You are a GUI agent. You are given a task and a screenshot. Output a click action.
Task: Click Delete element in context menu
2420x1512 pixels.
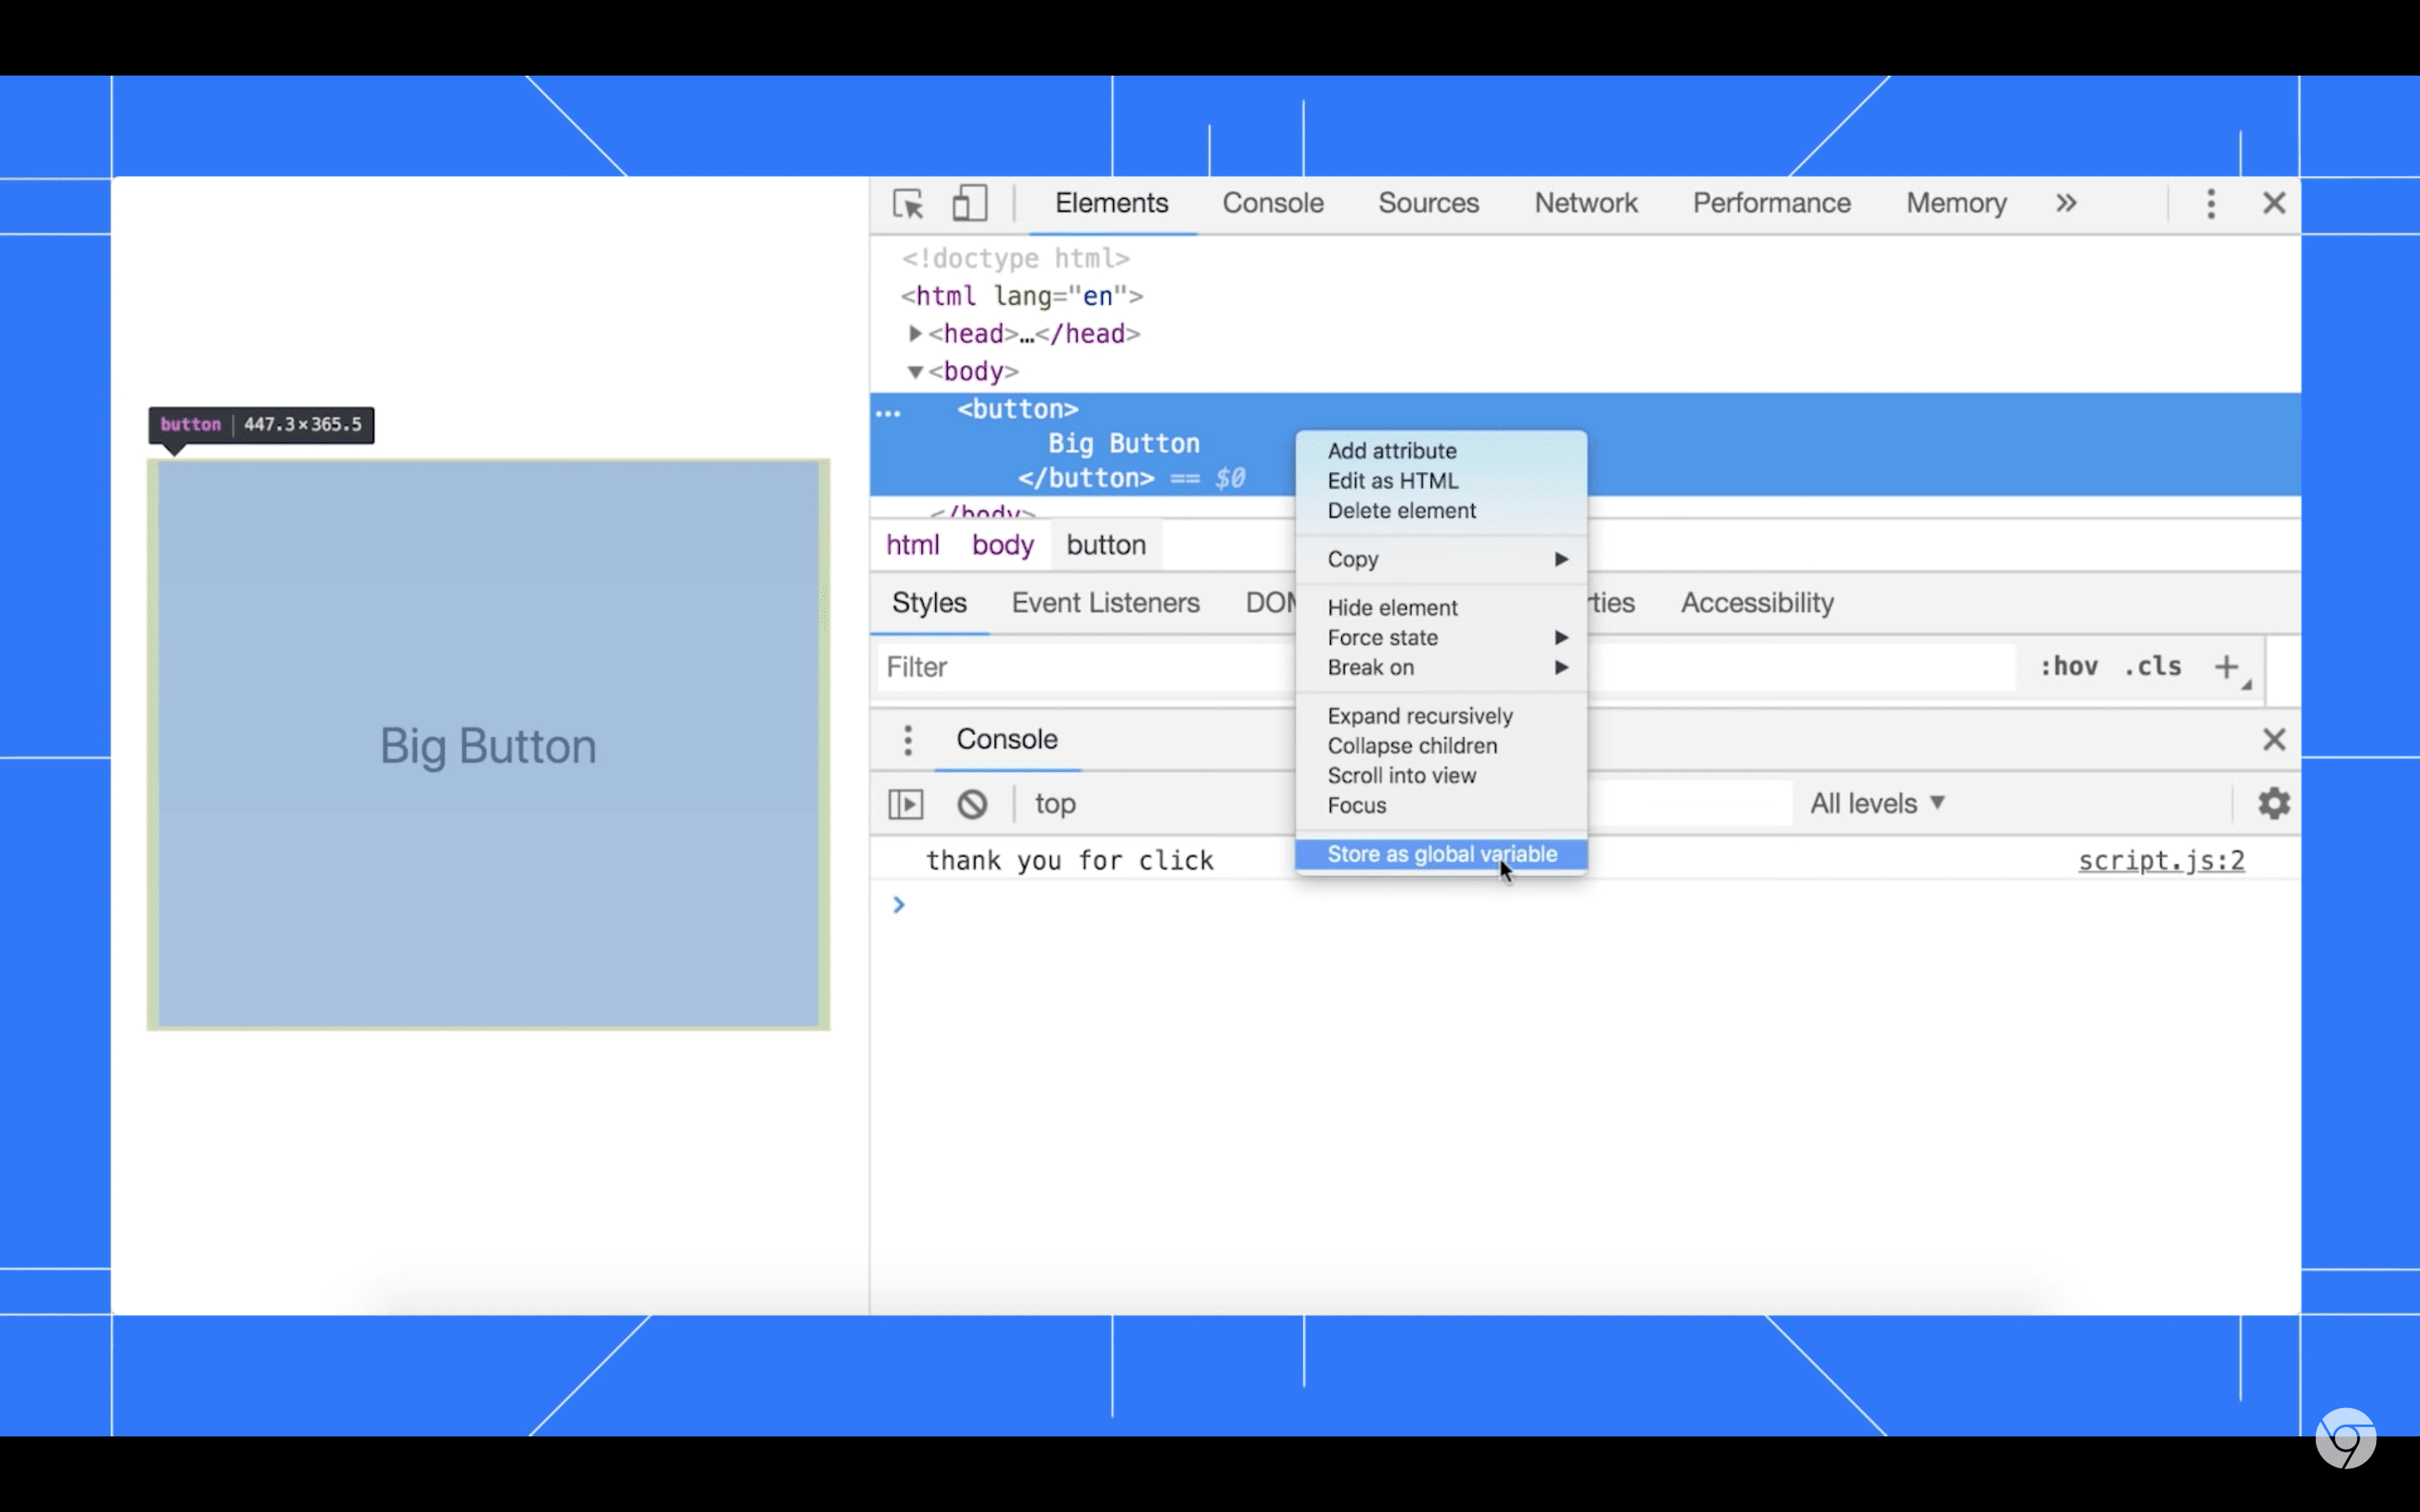[1402, 511]
